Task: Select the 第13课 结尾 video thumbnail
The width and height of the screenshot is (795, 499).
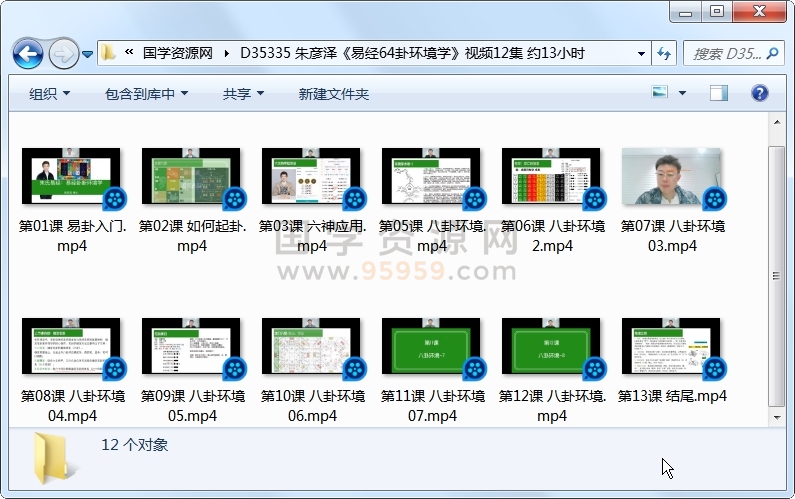Action: [x=671, y=346]
